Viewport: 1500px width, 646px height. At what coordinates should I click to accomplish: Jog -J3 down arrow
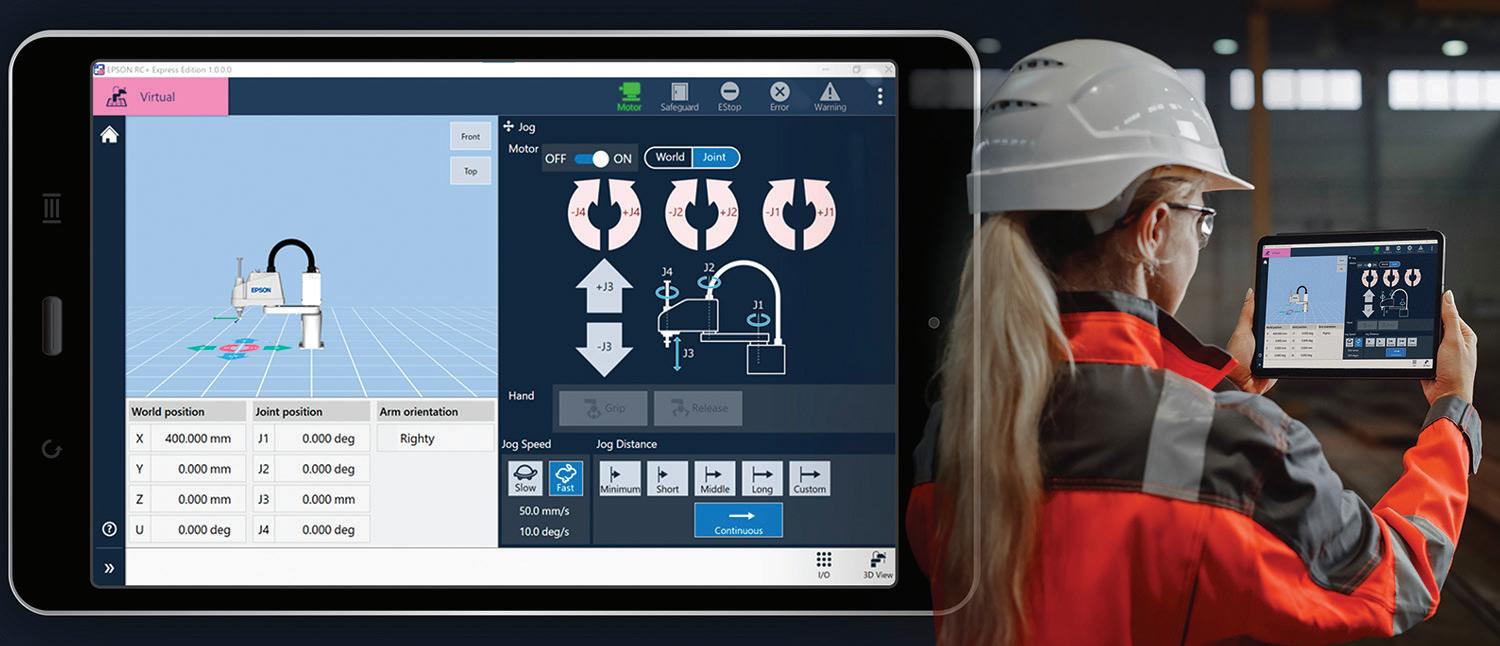pyautogui.click(x=605, y=348)
